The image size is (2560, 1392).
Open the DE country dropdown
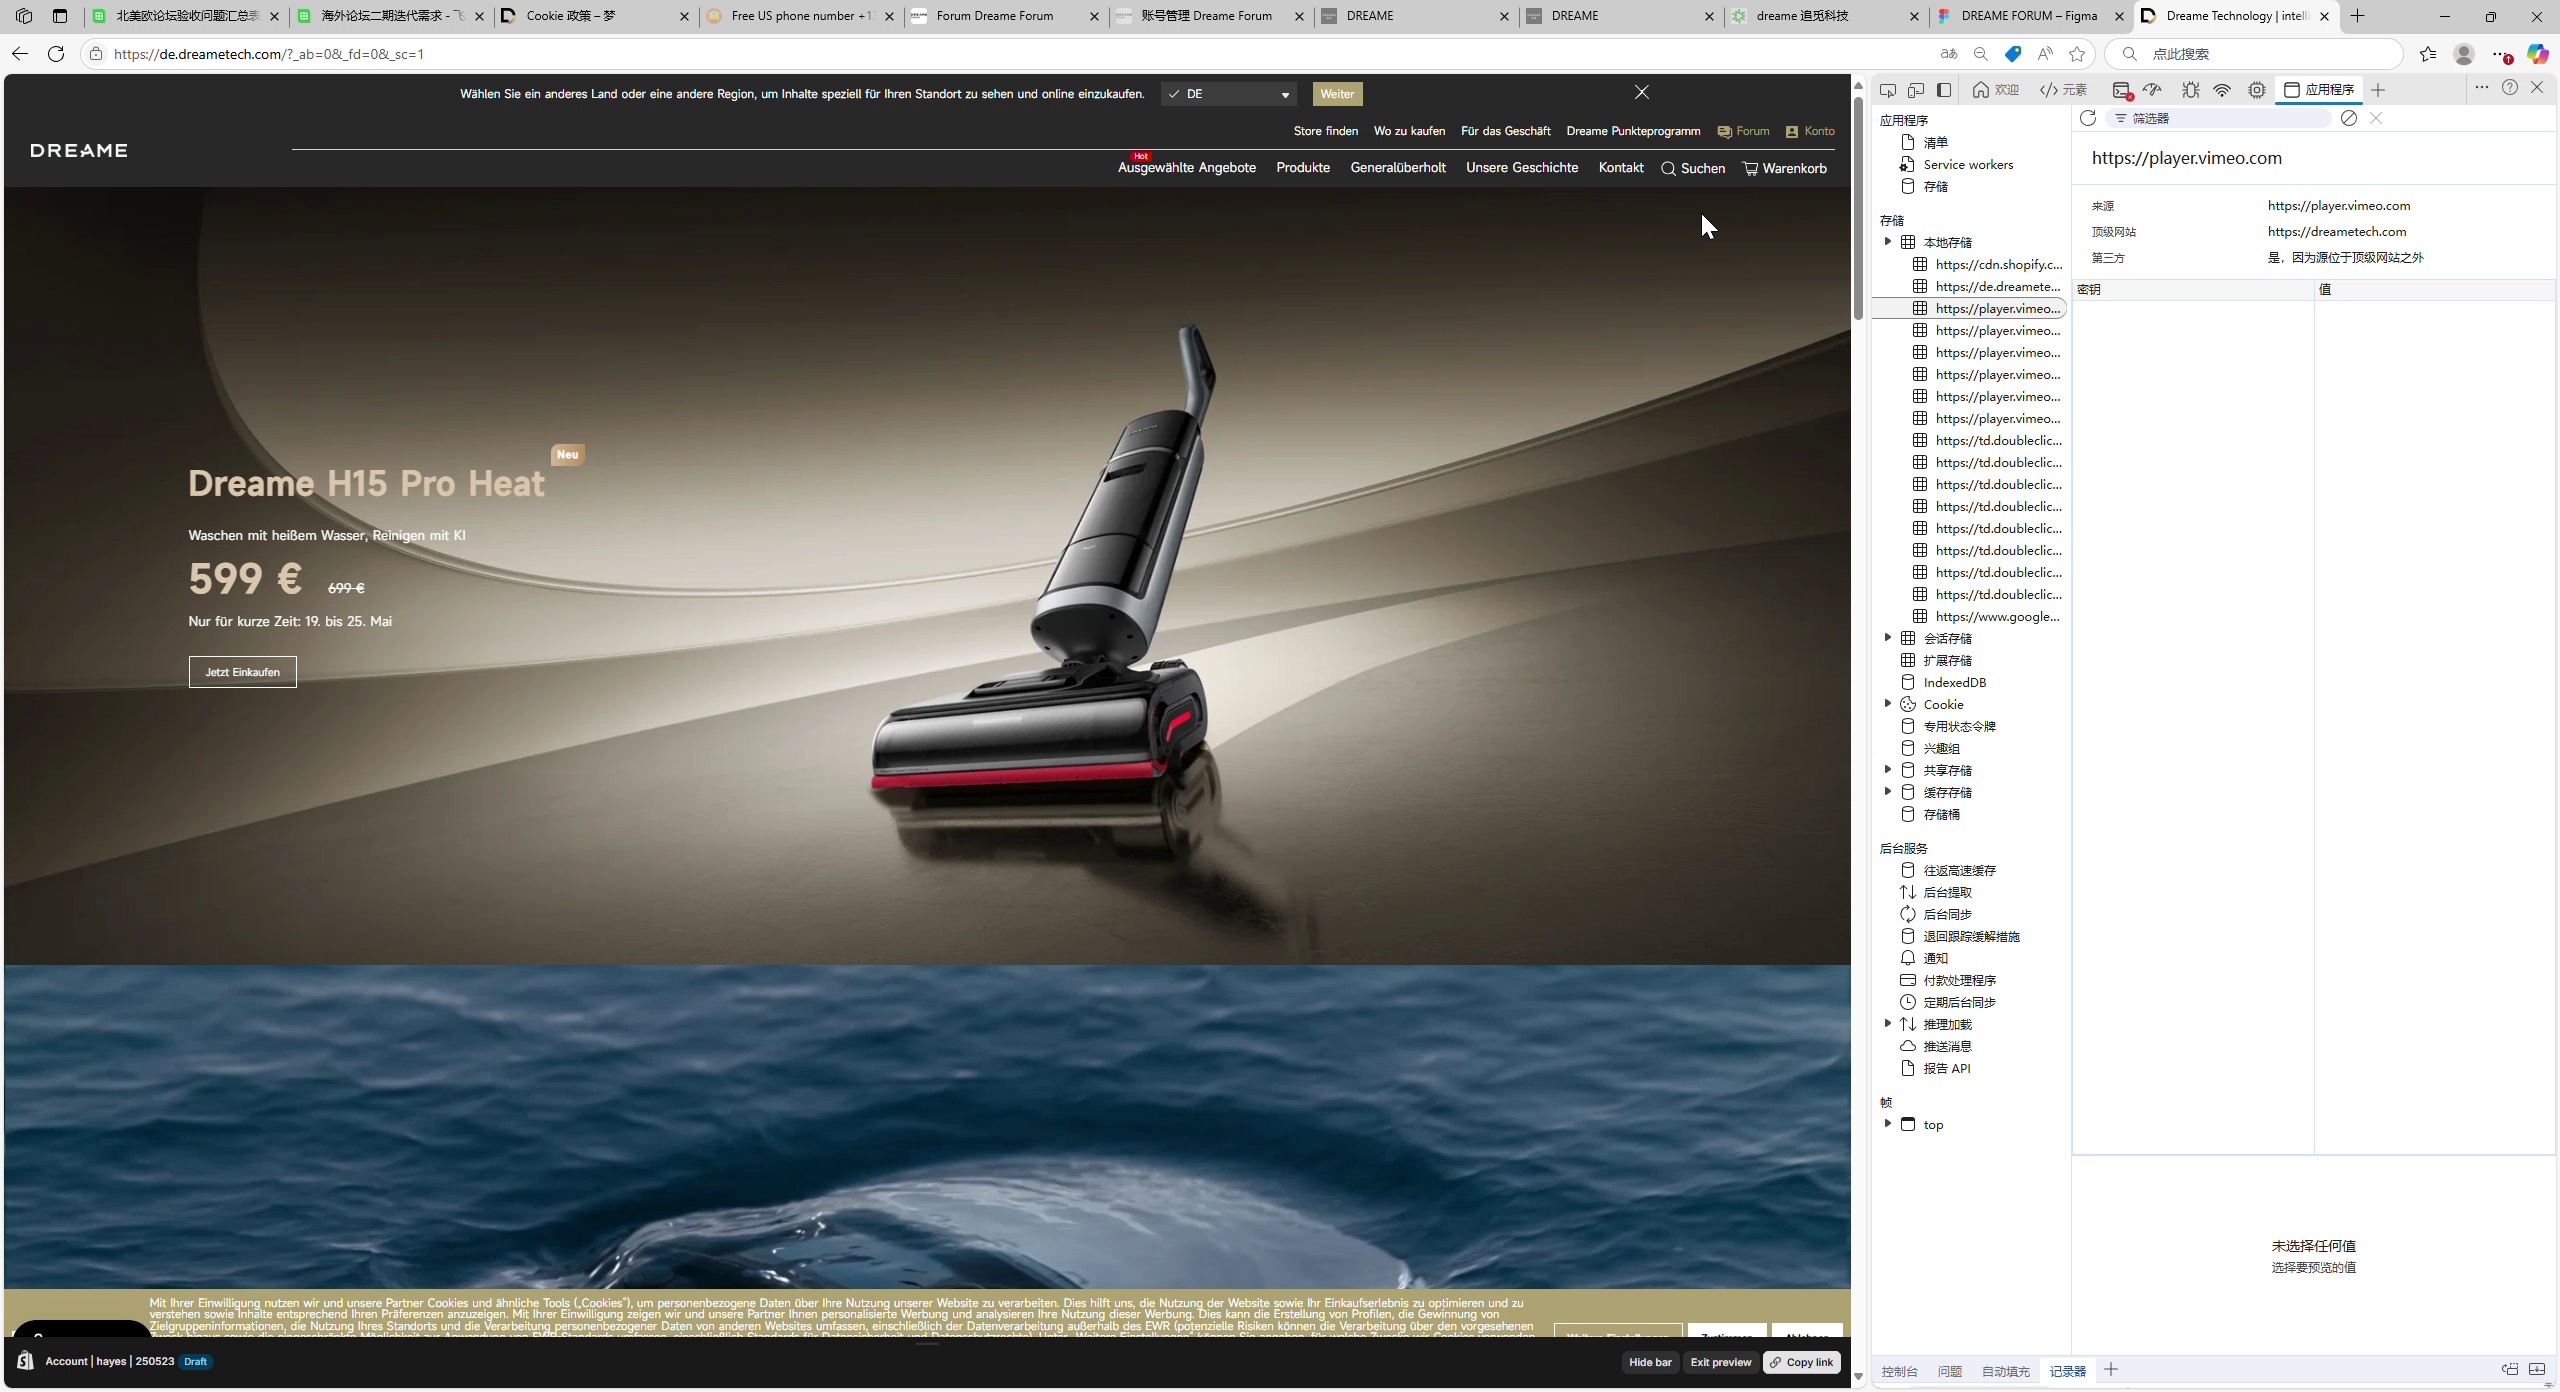tap(1229, 94)
